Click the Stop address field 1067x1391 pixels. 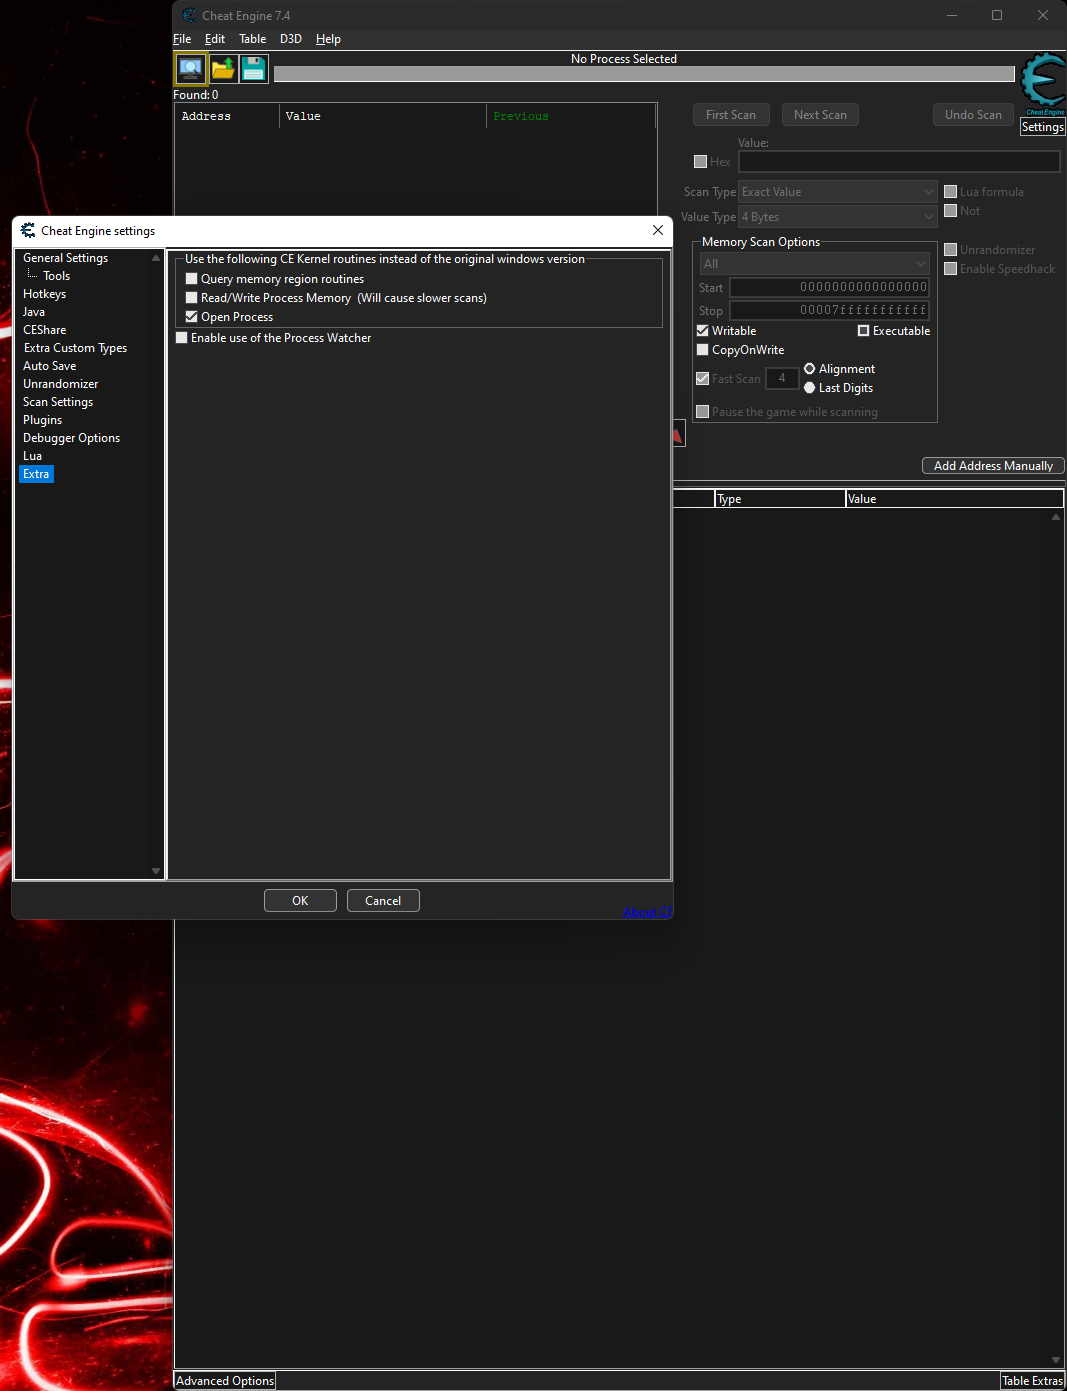[830, 310]
